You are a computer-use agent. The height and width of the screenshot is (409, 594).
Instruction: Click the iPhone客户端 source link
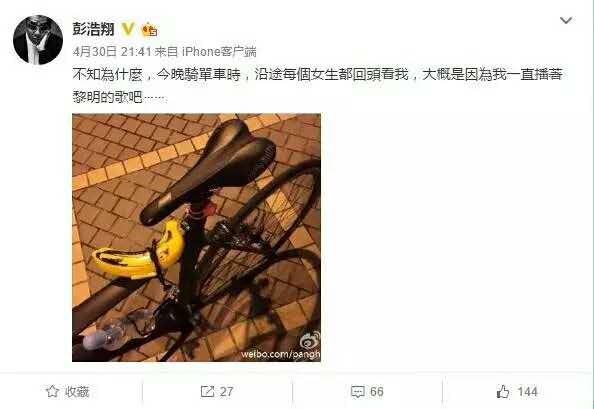click(219, 52)
